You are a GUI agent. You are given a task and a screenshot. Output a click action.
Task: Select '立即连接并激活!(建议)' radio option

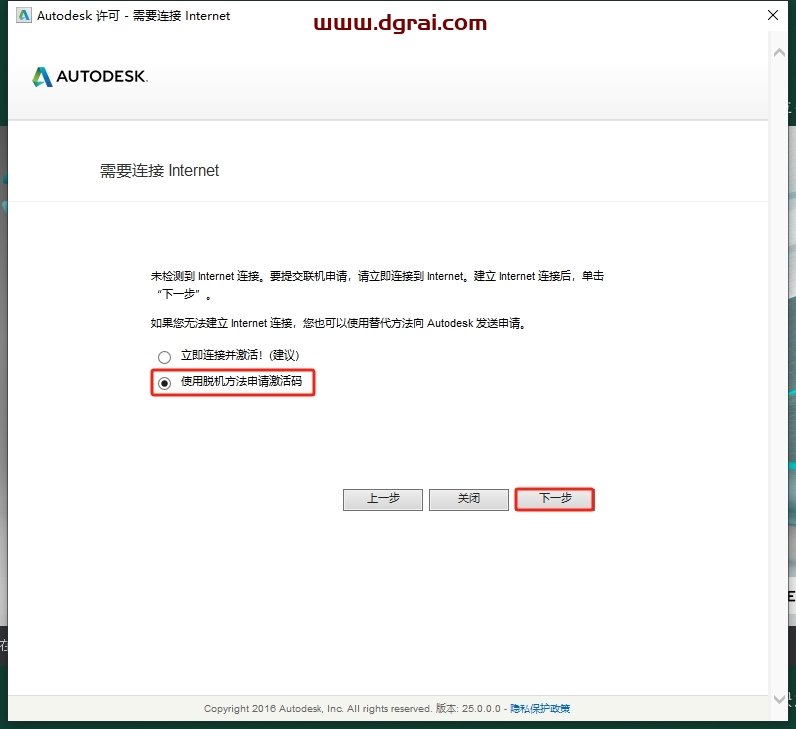coord(164,357)
